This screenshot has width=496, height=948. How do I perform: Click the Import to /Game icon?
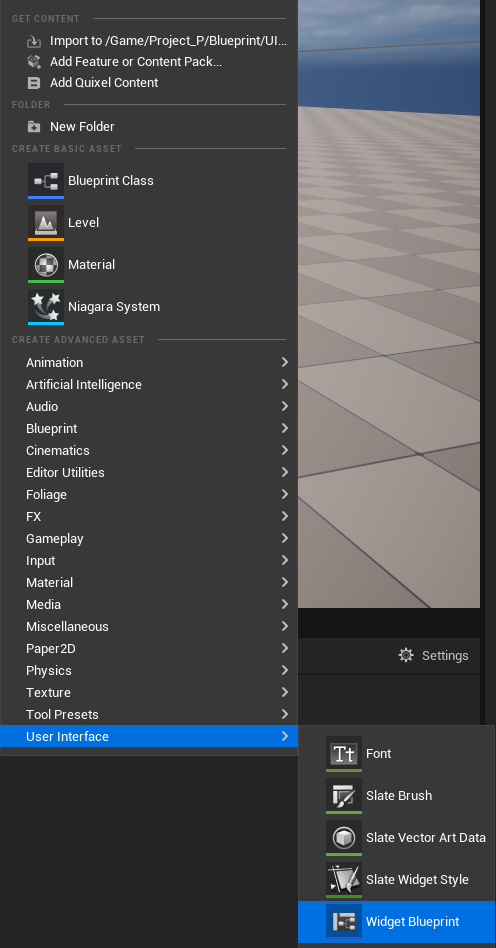pos(34,41)
